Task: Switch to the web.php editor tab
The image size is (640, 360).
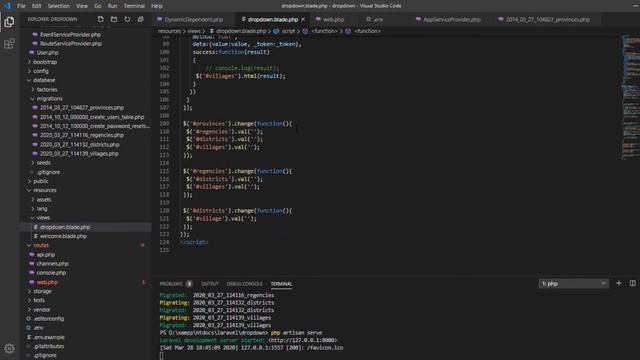Action: [x=333, y=19]
